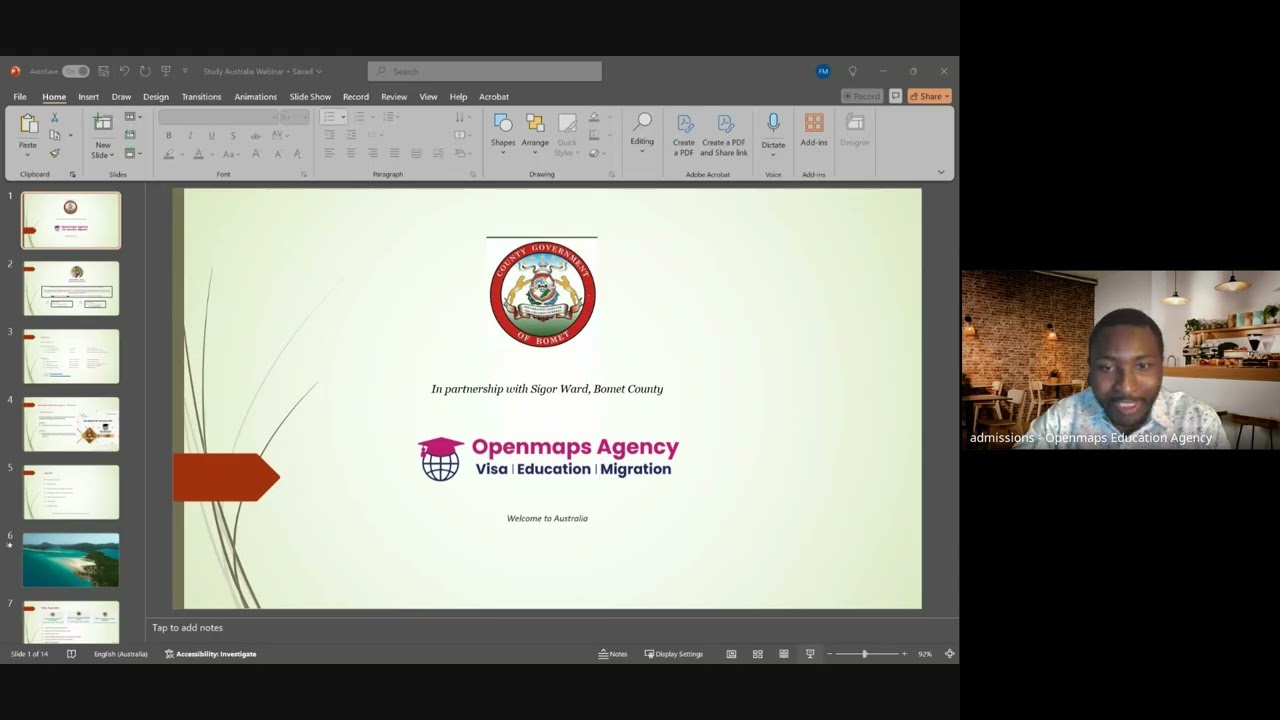
Task: Pick the text highlight color
Action: pyautogui.click(x=171, y=154)
